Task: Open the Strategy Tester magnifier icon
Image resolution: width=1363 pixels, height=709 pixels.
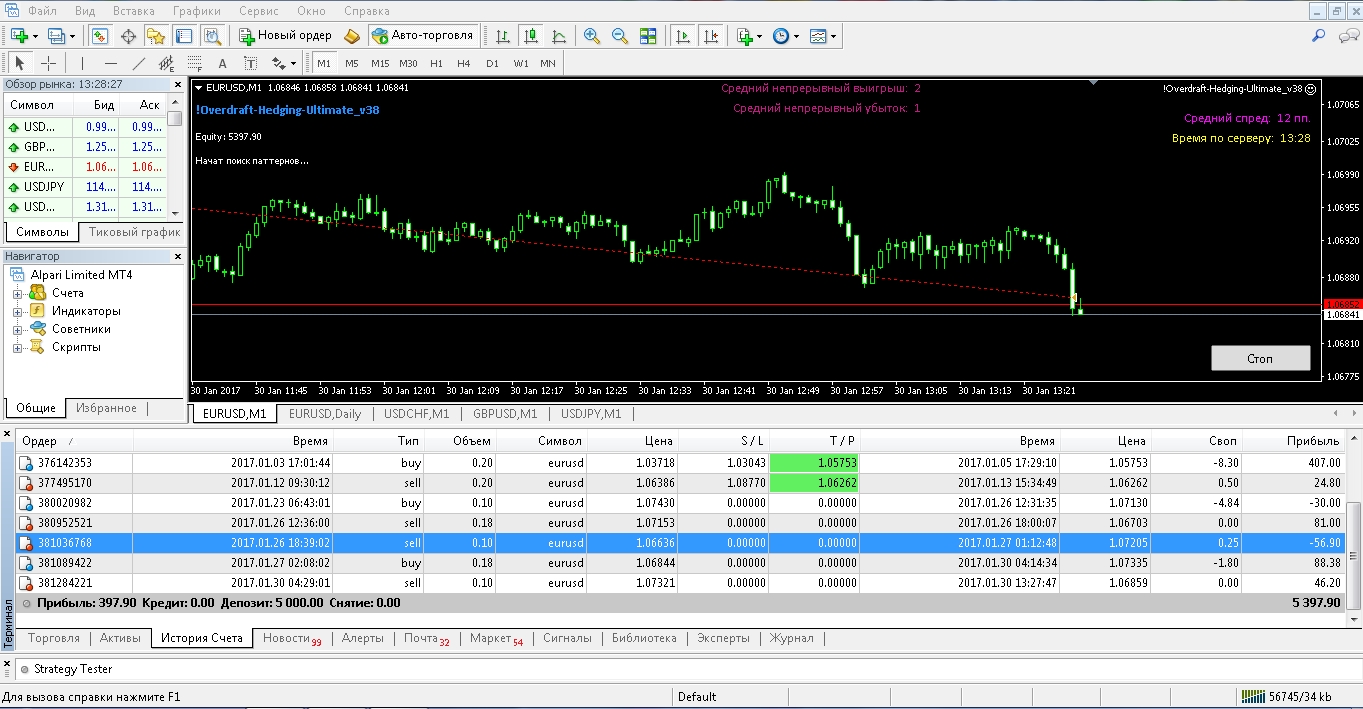Action: click(x=211, y=36)
